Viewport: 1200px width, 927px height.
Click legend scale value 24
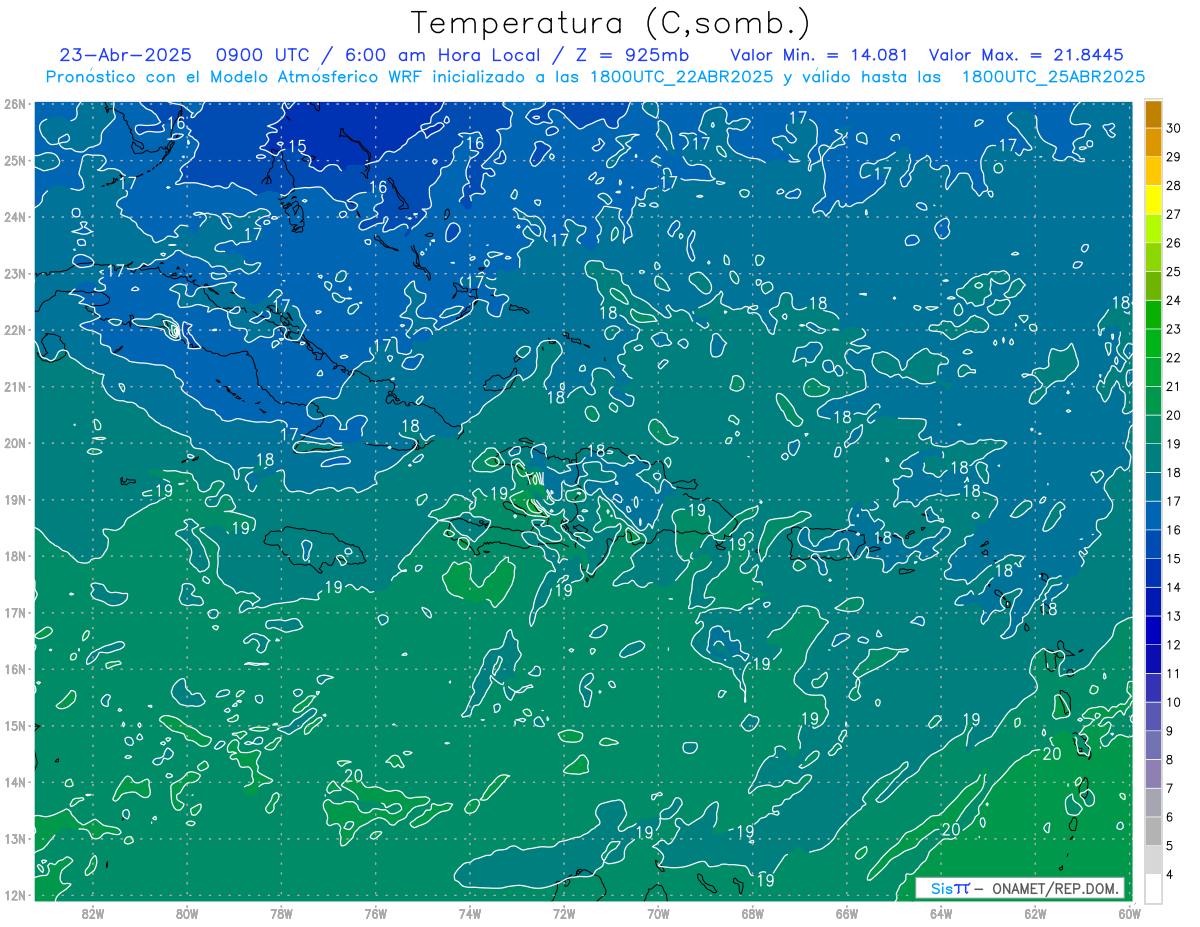coord(1174,300)
